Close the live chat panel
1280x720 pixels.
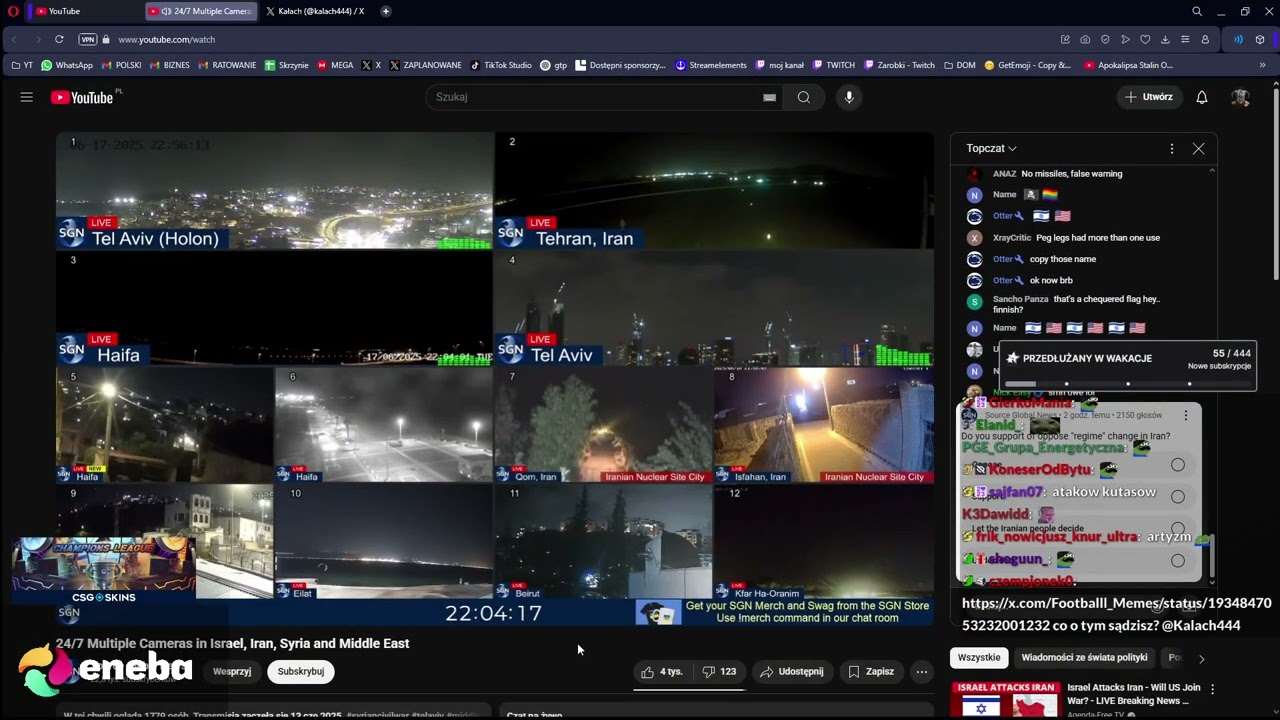tap(1198, 148)
